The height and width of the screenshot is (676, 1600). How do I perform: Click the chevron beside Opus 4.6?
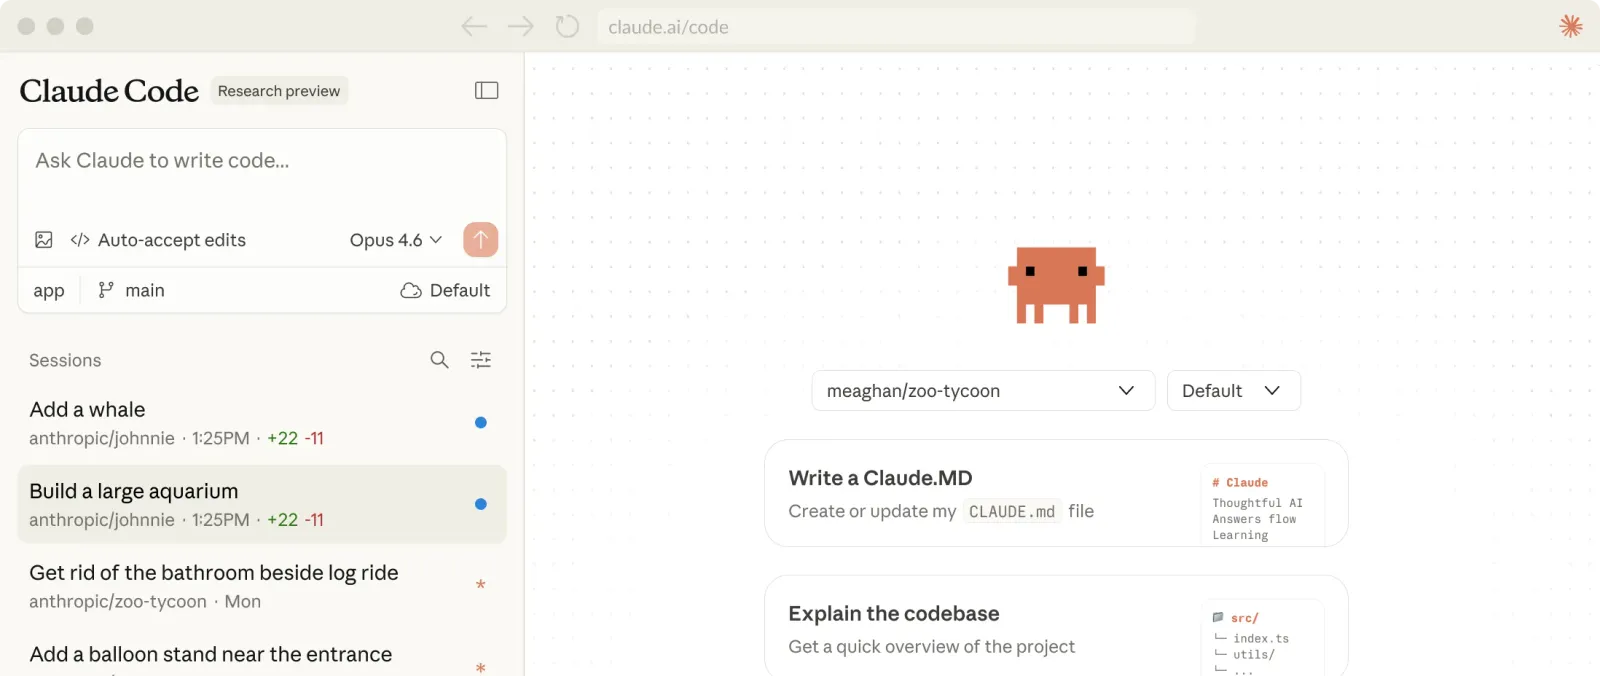click(x=435, y=240)
